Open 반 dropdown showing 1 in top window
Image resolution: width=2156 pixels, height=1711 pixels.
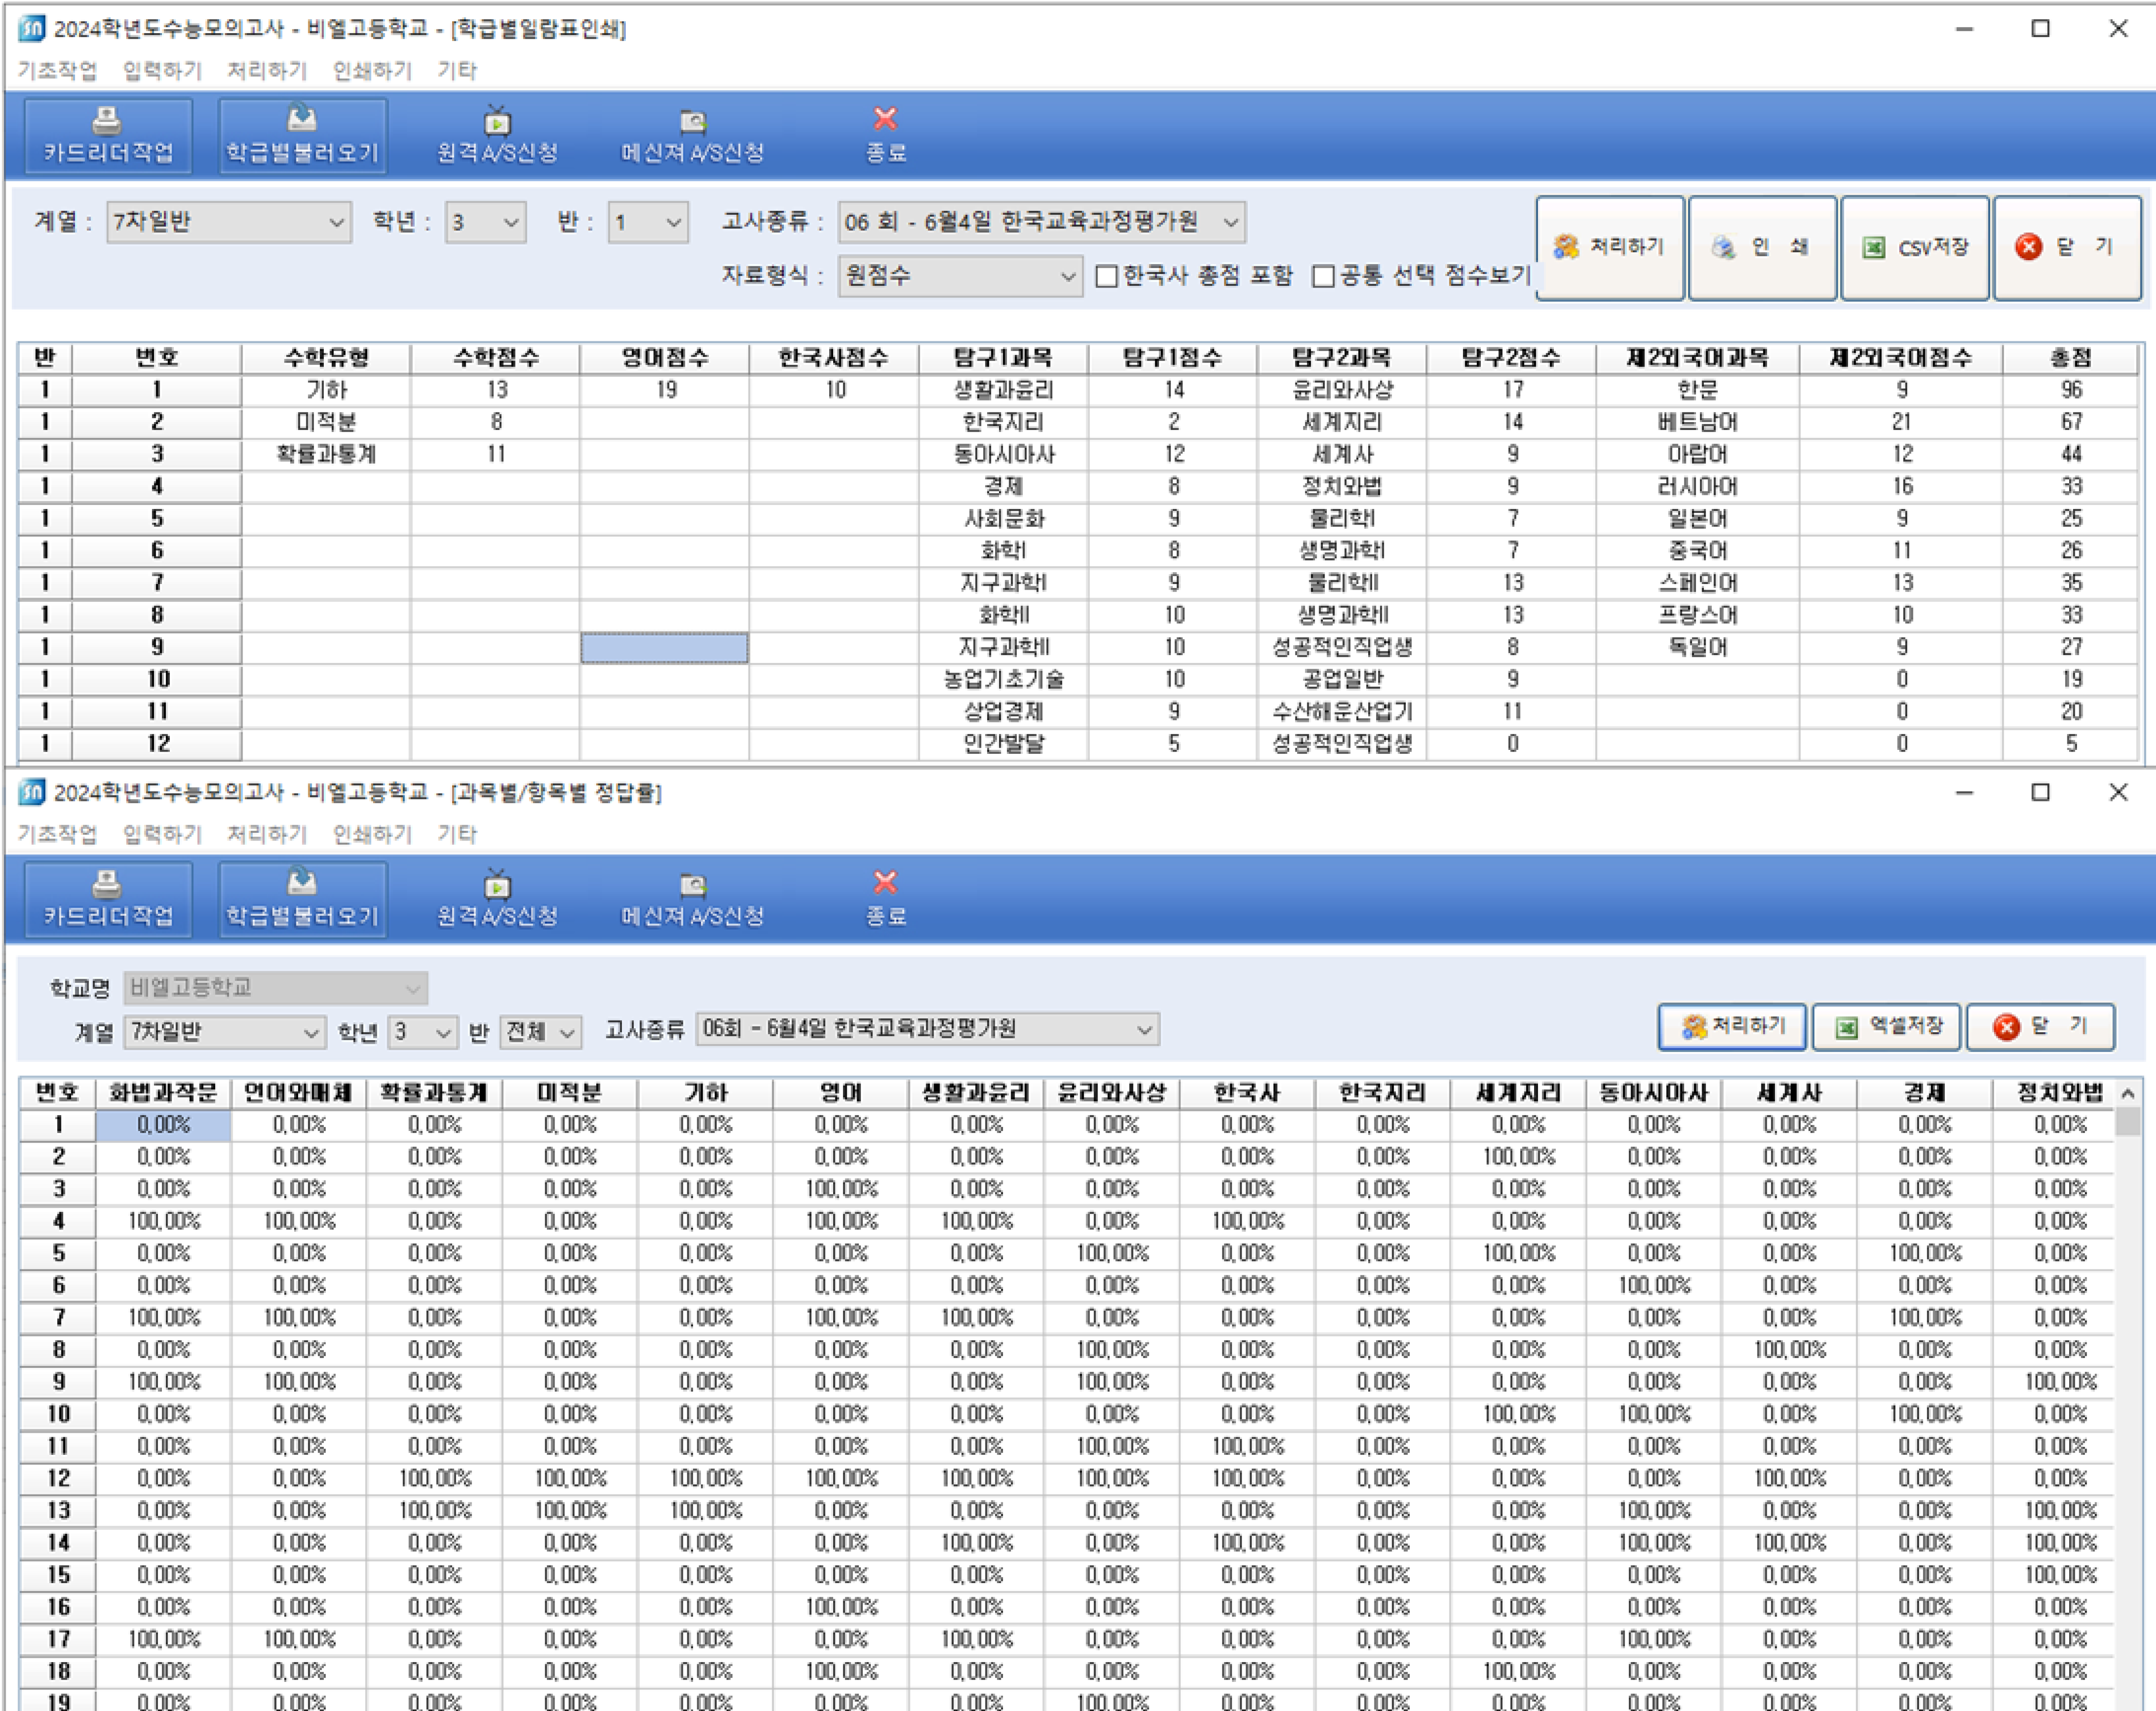pyautogui.click(x=648, y=222)
